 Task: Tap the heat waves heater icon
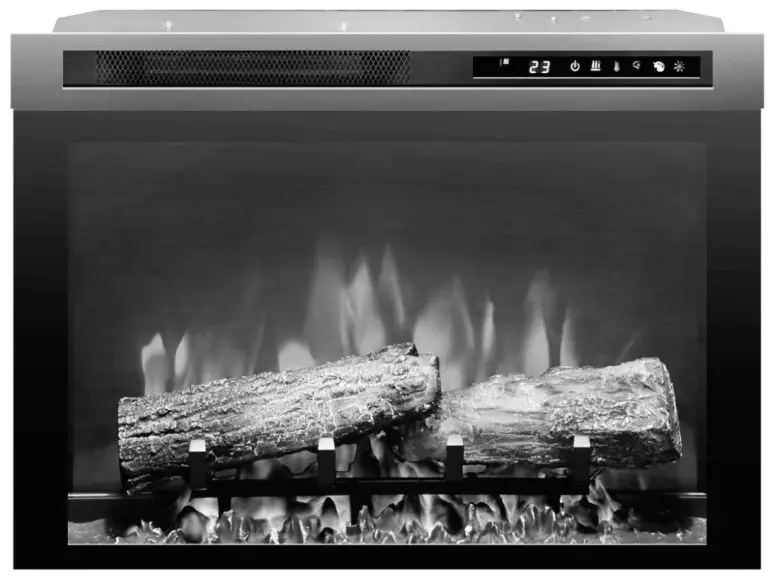pyautogui.click(x=595, y=66)
